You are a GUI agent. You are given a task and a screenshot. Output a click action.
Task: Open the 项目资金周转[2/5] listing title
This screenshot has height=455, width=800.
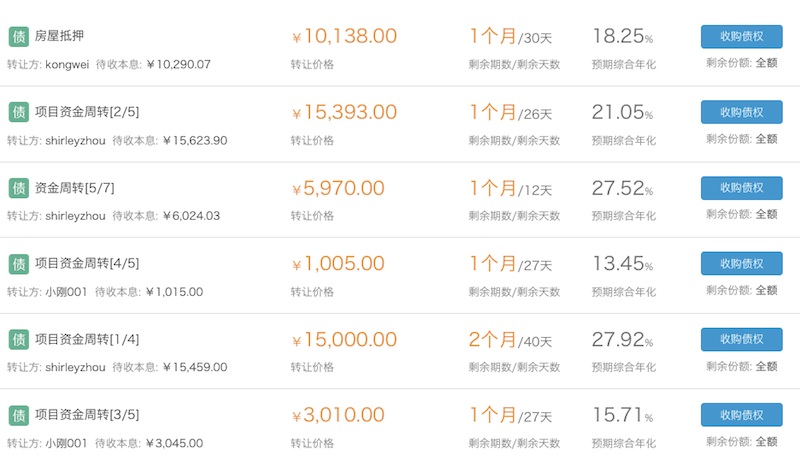(x=87, y=112)
